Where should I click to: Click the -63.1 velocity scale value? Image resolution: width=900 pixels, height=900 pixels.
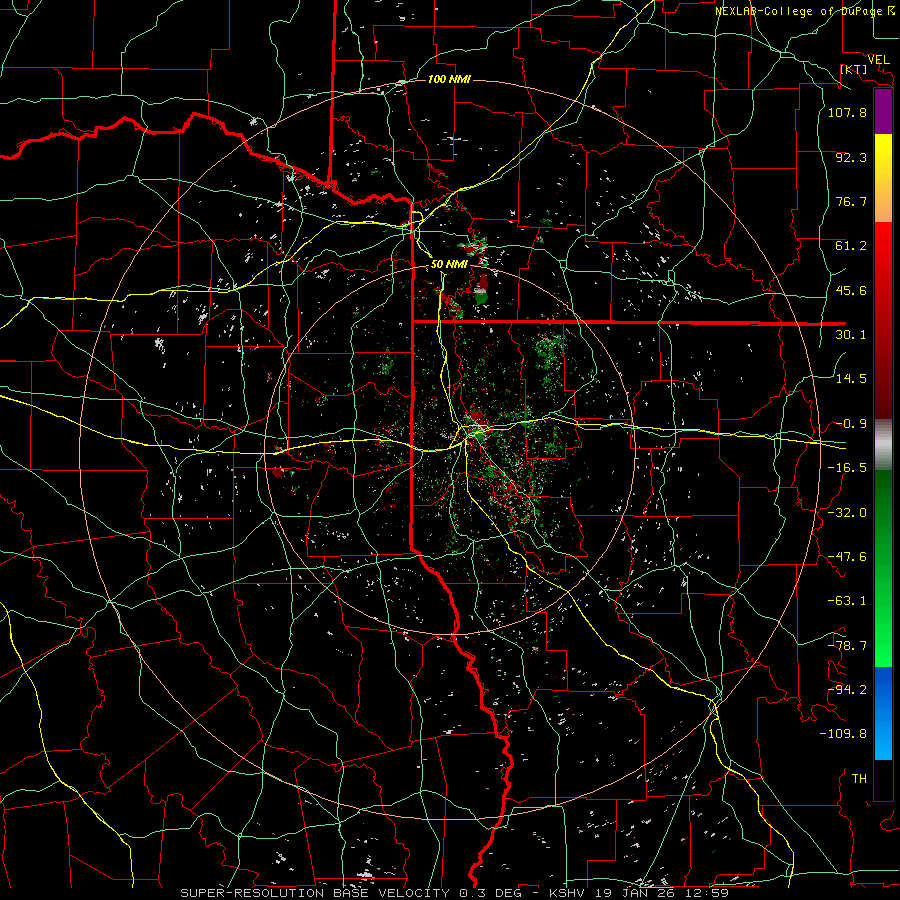[847, 601]
